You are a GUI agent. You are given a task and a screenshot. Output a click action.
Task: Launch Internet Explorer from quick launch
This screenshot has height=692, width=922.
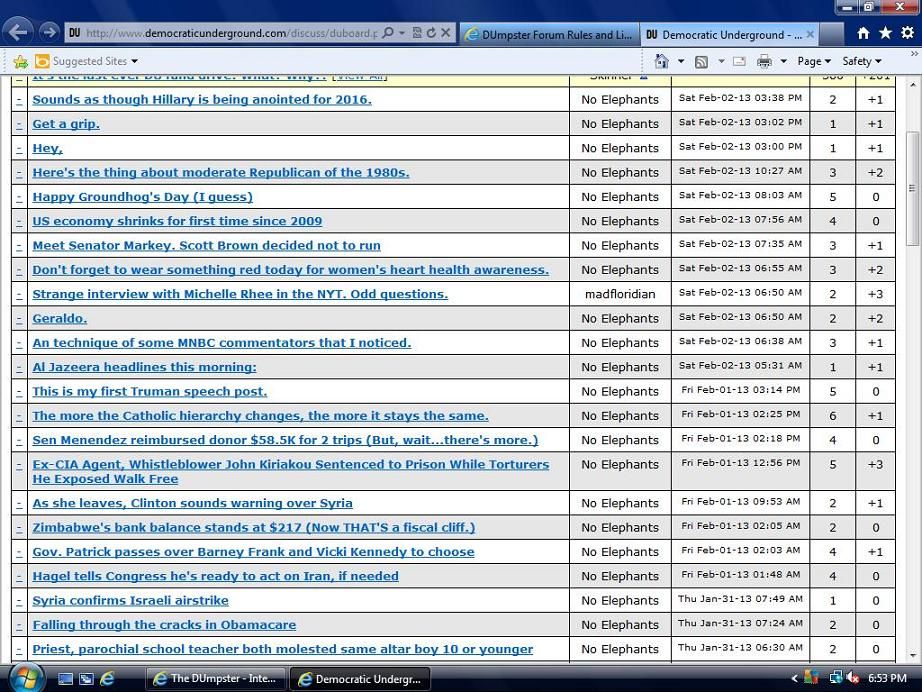click(107, 679)
